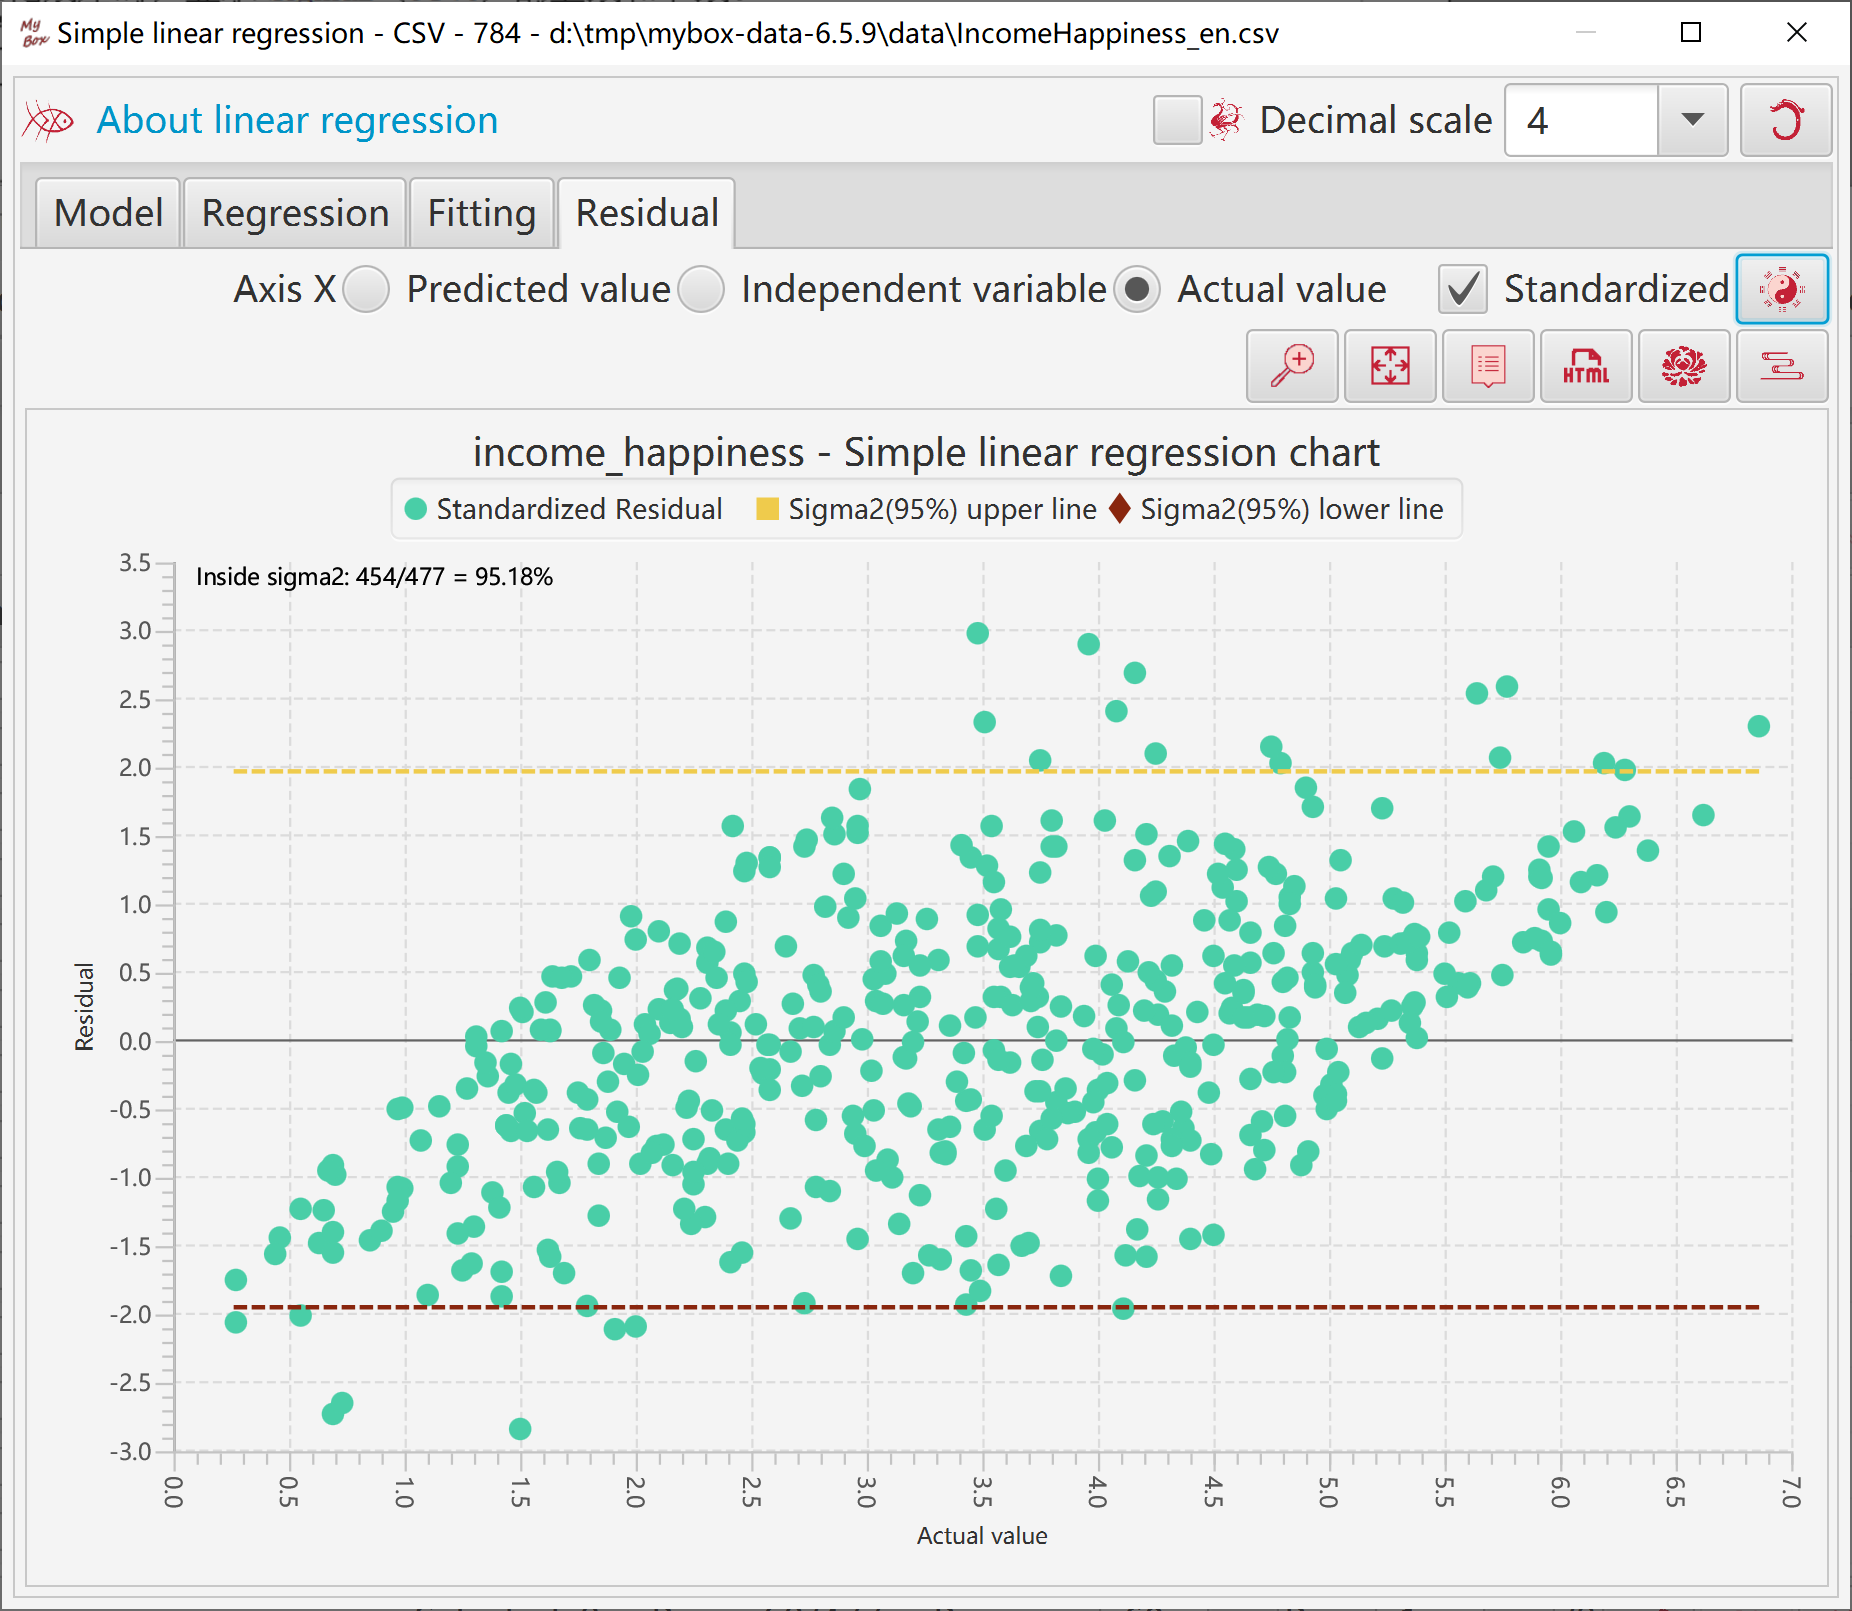1852x1611 pixels.
Task: Click the red flower icon in chart toolbar
Action: point(1684,366)
